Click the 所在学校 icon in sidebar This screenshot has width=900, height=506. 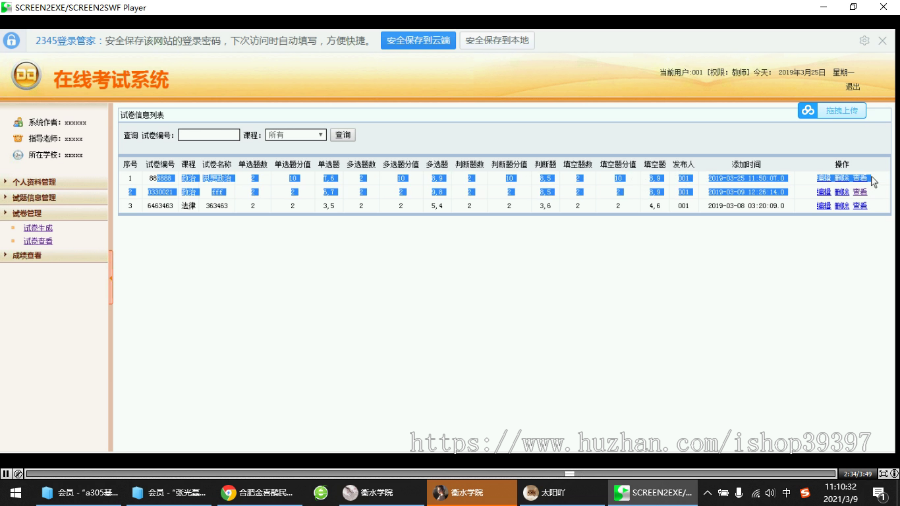pyautogui.click(x=18, y=155)
